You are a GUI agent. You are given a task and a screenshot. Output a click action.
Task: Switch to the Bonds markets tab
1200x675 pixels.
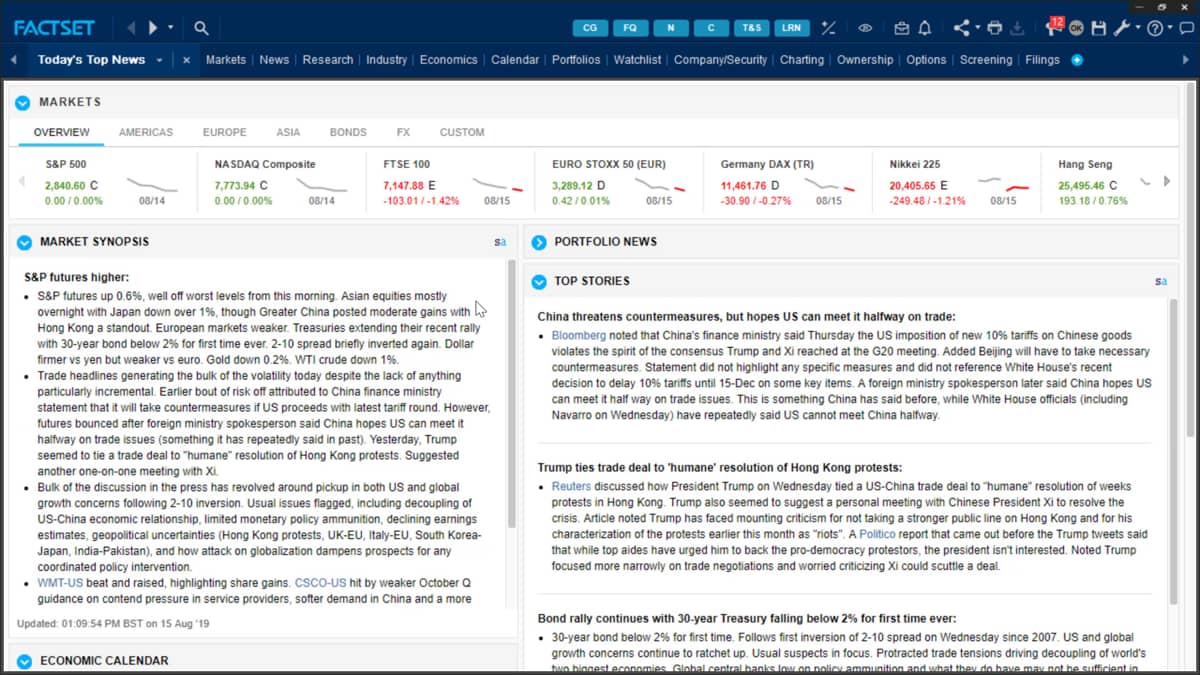(x=348, y=132)
